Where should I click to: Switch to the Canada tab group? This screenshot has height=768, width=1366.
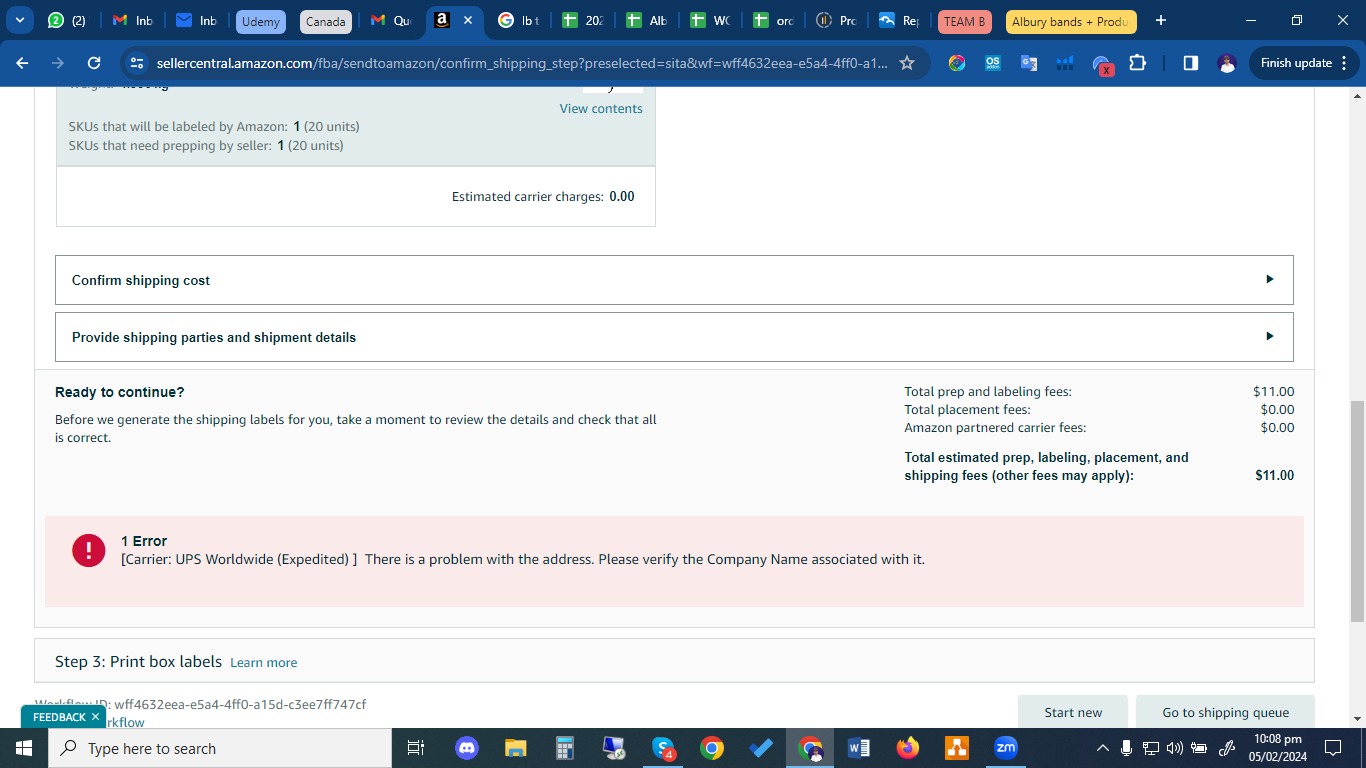click(325, 21)
